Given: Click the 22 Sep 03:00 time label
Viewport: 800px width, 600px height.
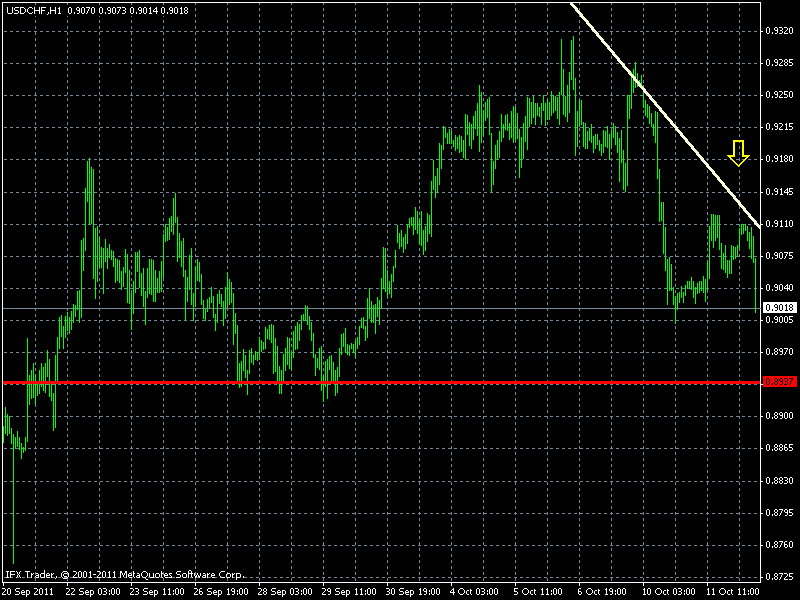Looking at the screenshot, I should tap(93, 592).
